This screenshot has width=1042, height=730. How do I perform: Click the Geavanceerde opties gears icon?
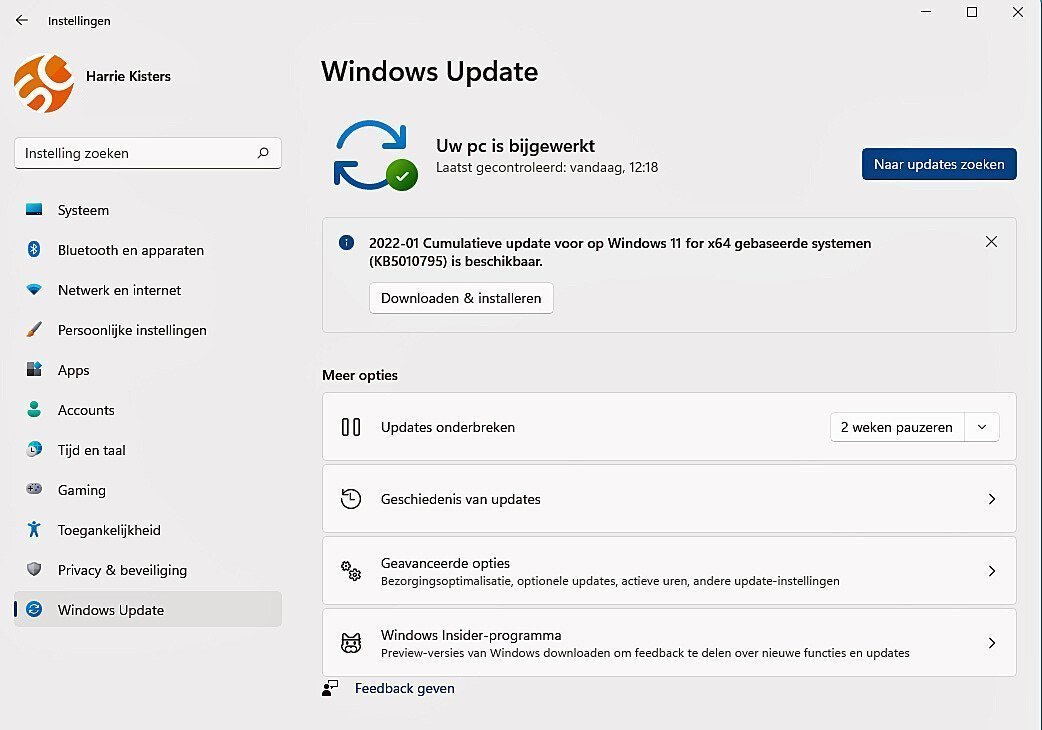coord(351,570)
